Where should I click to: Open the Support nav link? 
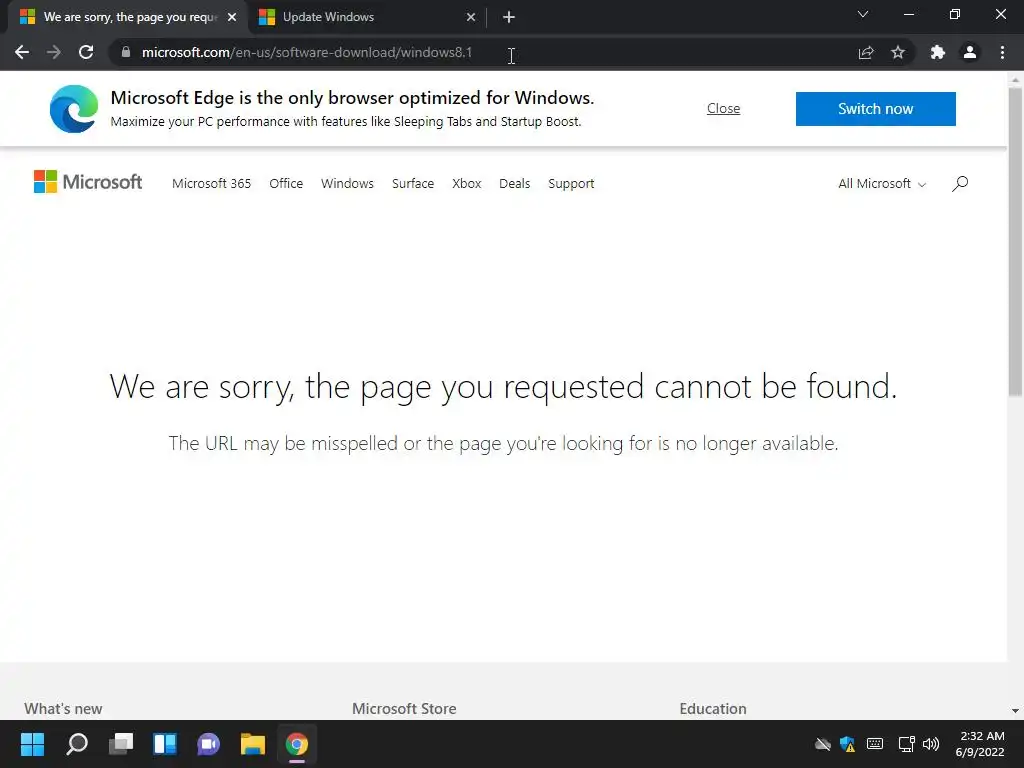tap(571, 184)
